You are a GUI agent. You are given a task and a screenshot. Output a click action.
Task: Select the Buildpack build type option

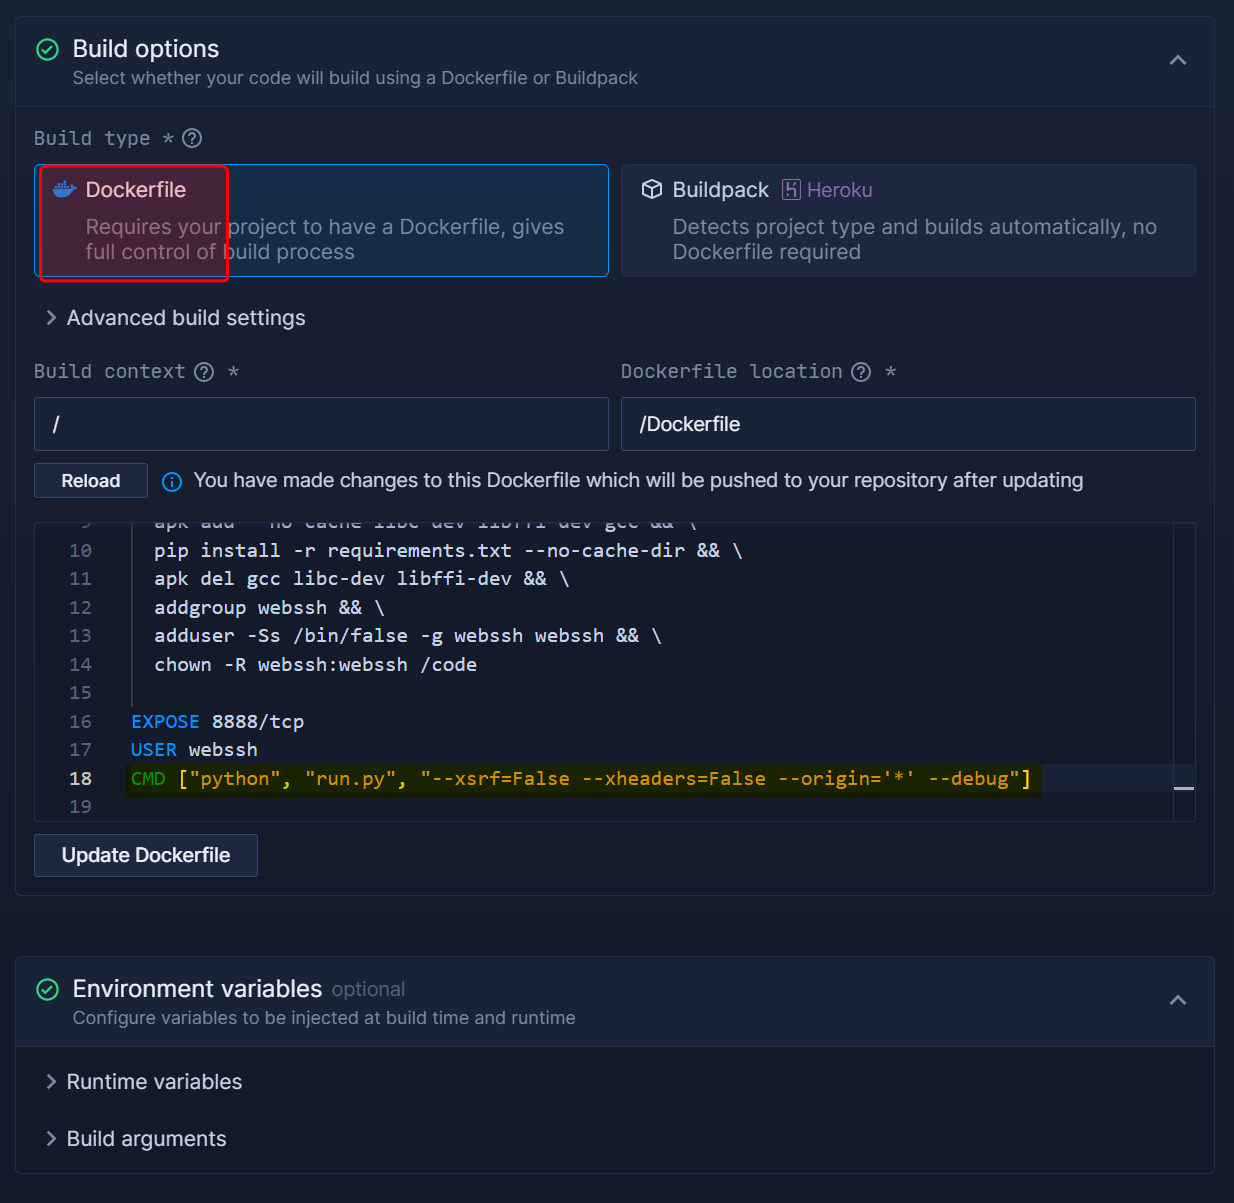coord(907,221)
